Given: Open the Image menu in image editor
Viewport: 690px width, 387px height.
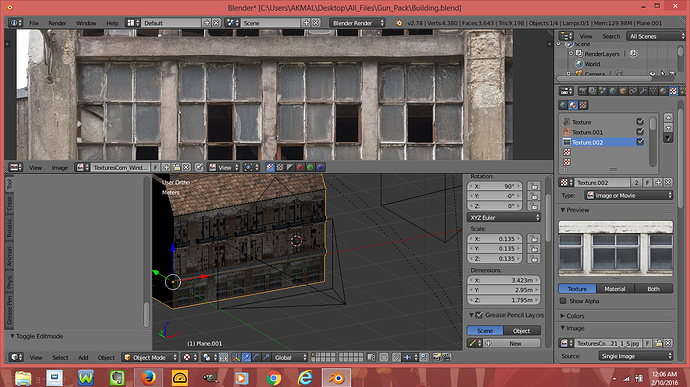Looking at the screenshot, I should pyautogui.click(x=60, y=167).
